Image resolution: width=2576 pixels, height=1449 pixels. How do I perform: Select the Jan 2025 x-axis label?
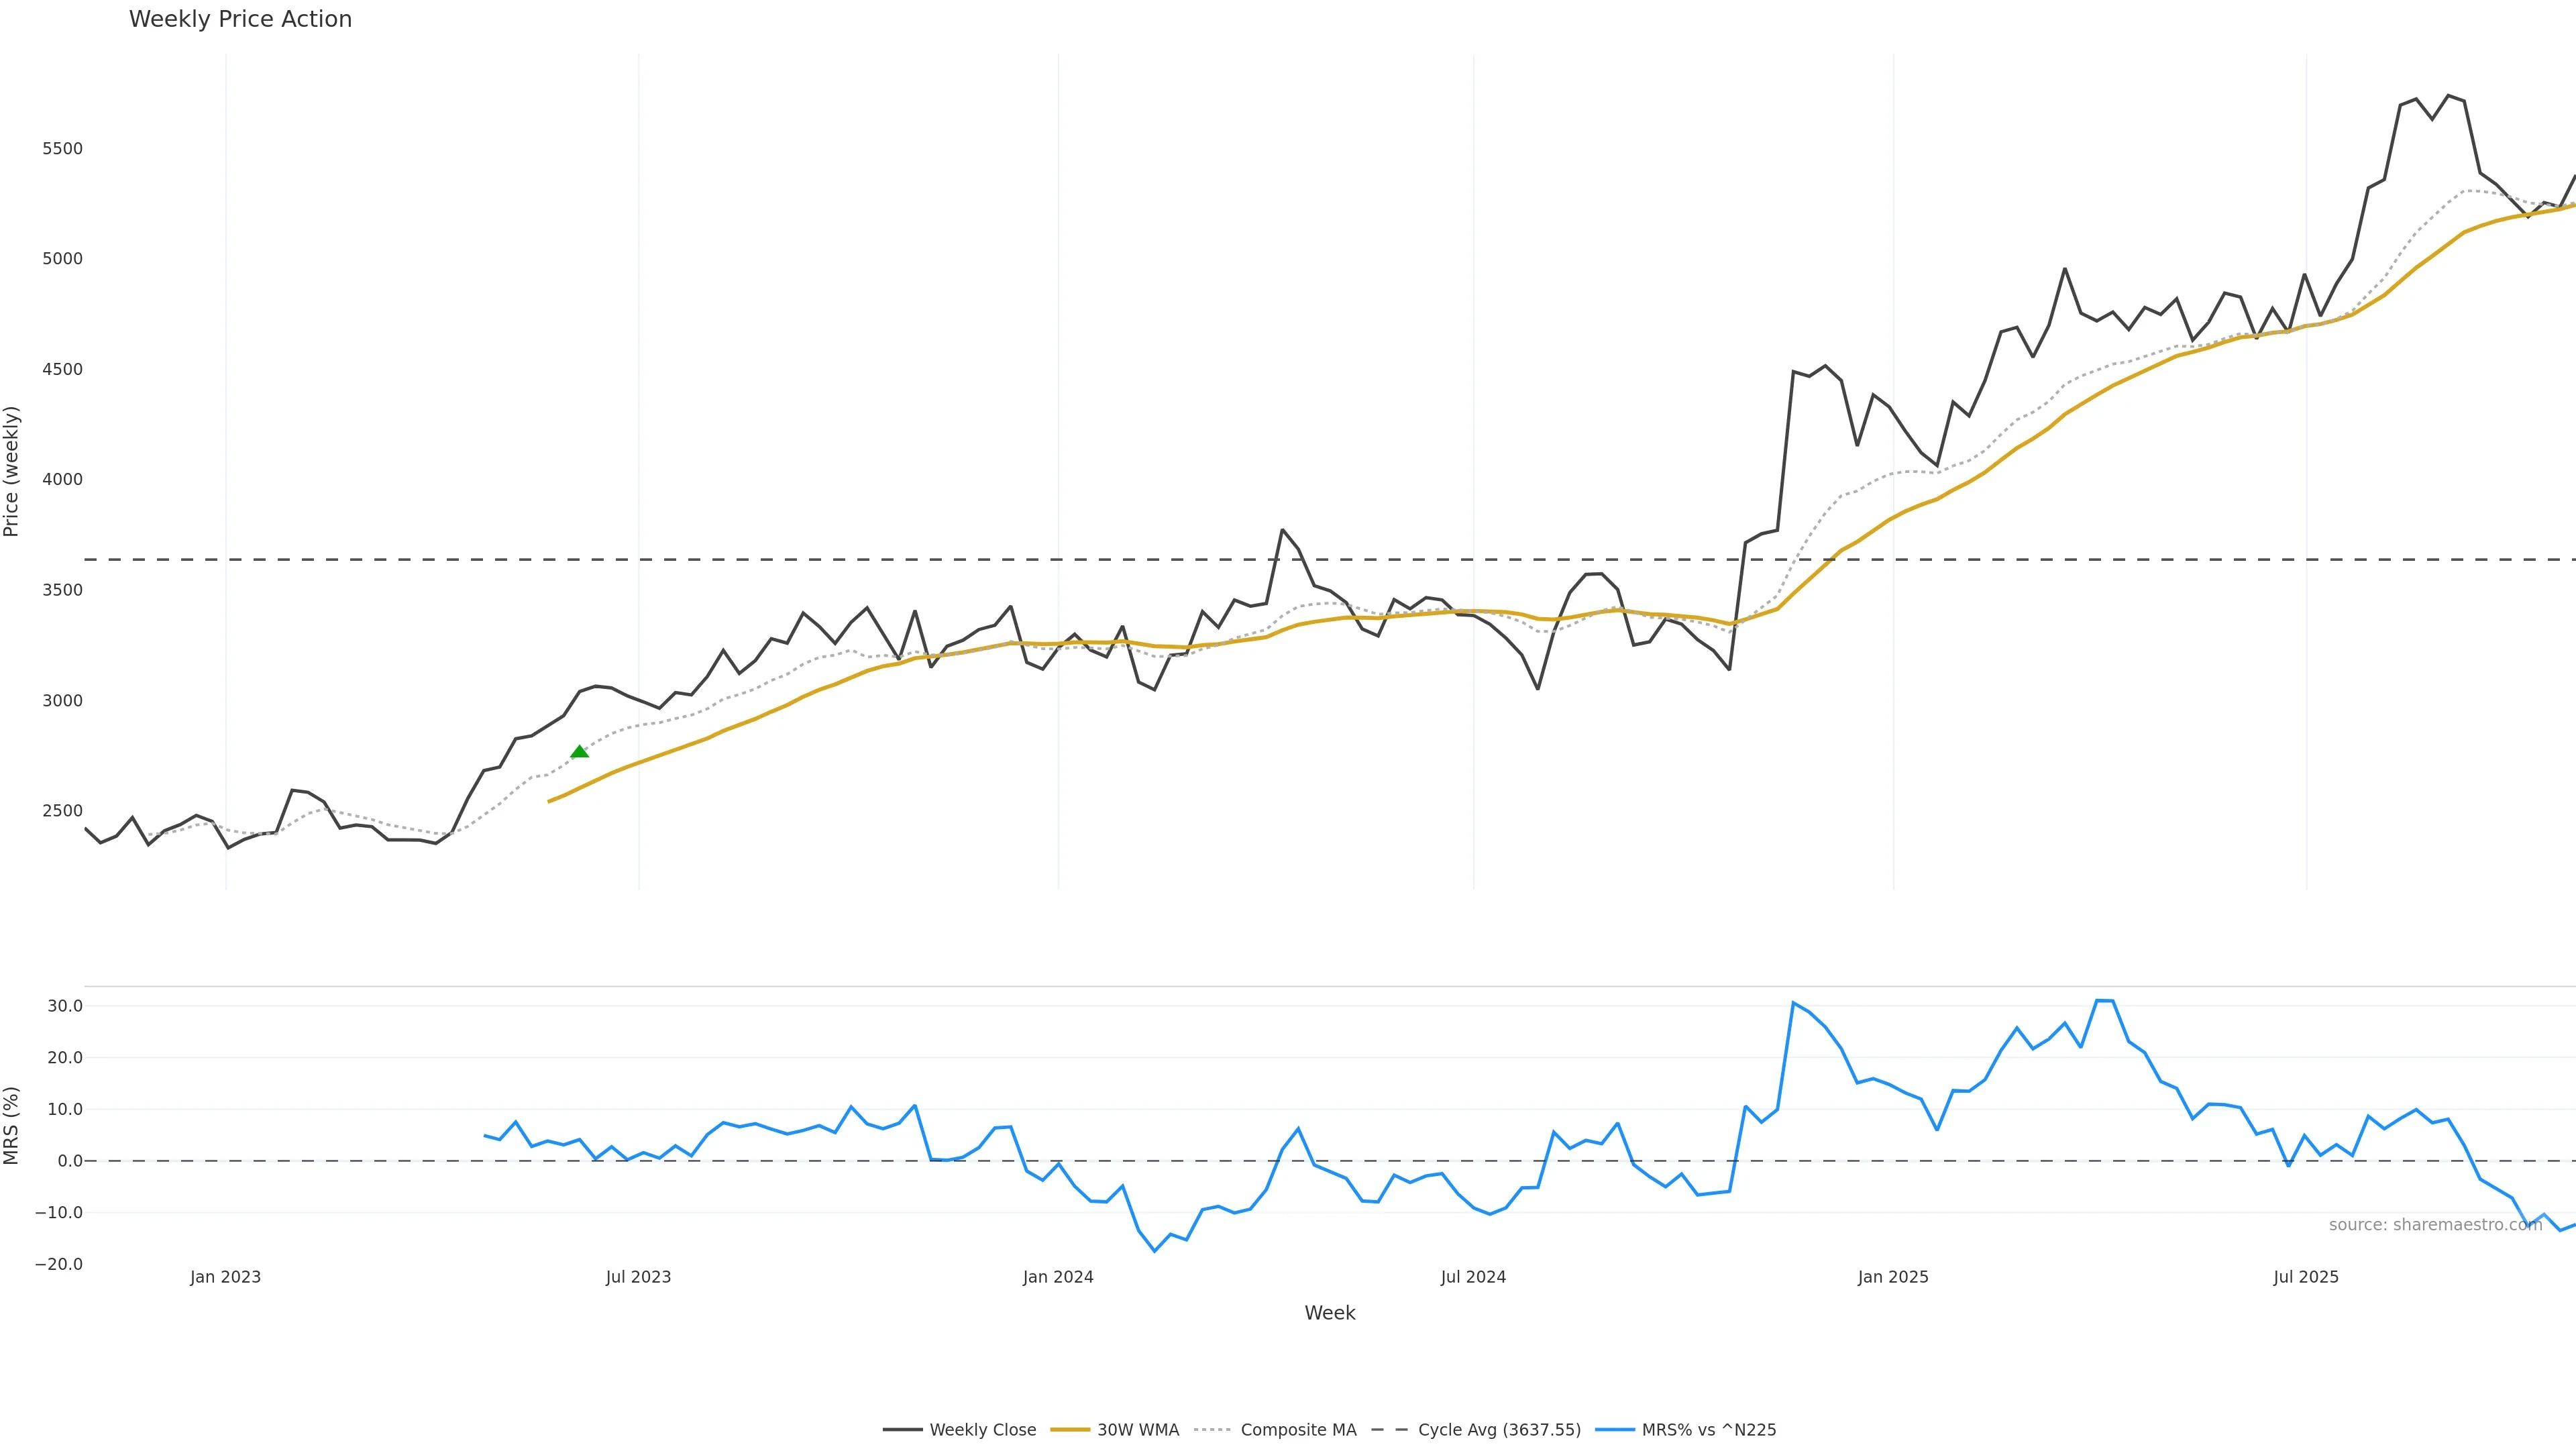click(x=1893, y=1277)
